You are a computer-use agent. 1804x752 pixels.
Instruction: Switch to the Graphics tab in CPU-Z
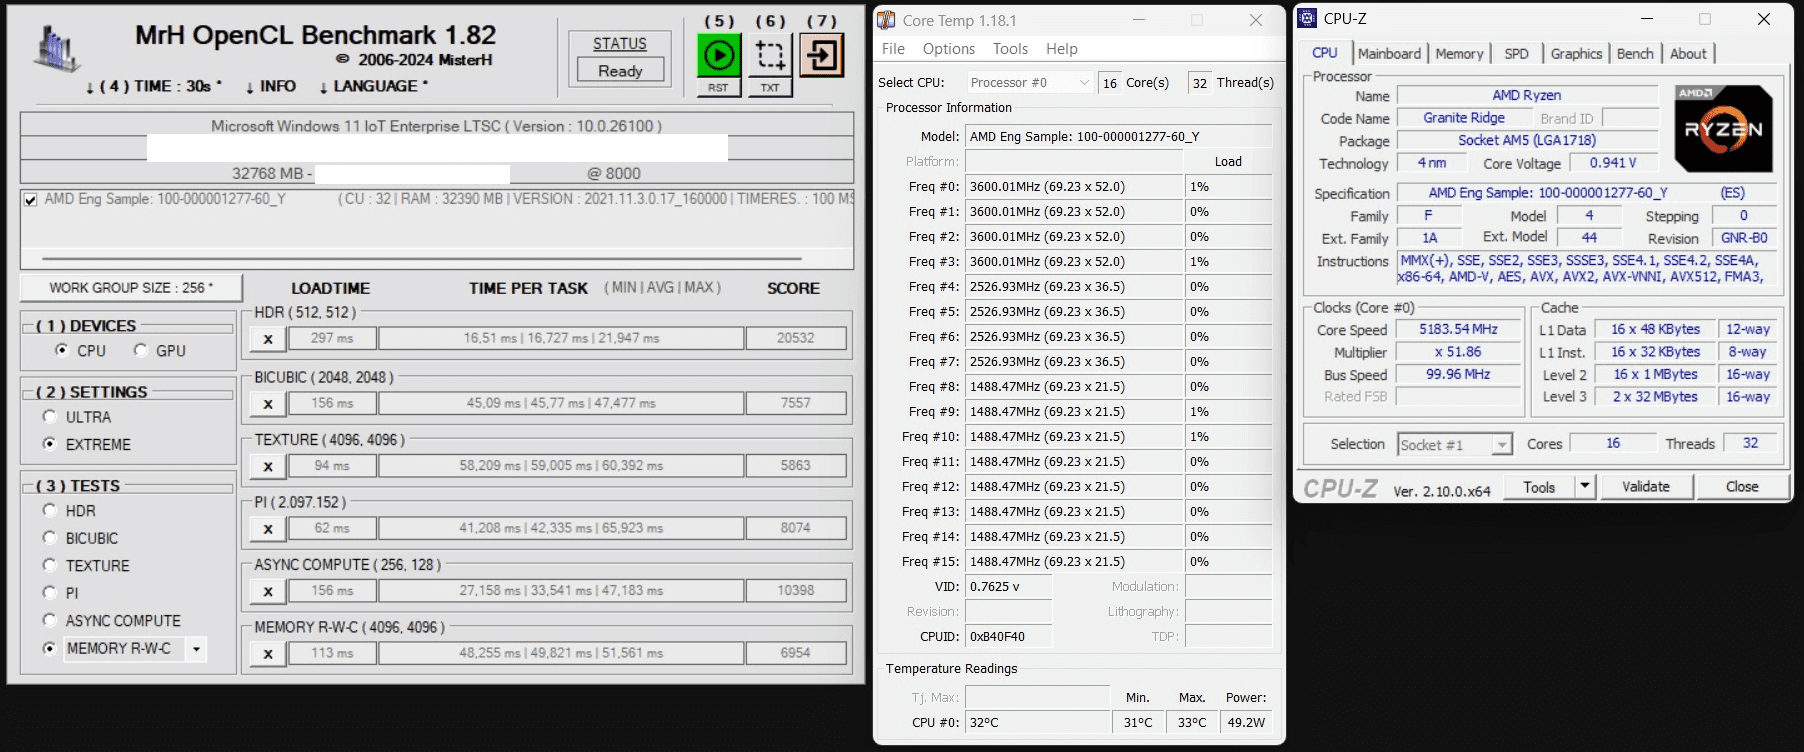1576,54
